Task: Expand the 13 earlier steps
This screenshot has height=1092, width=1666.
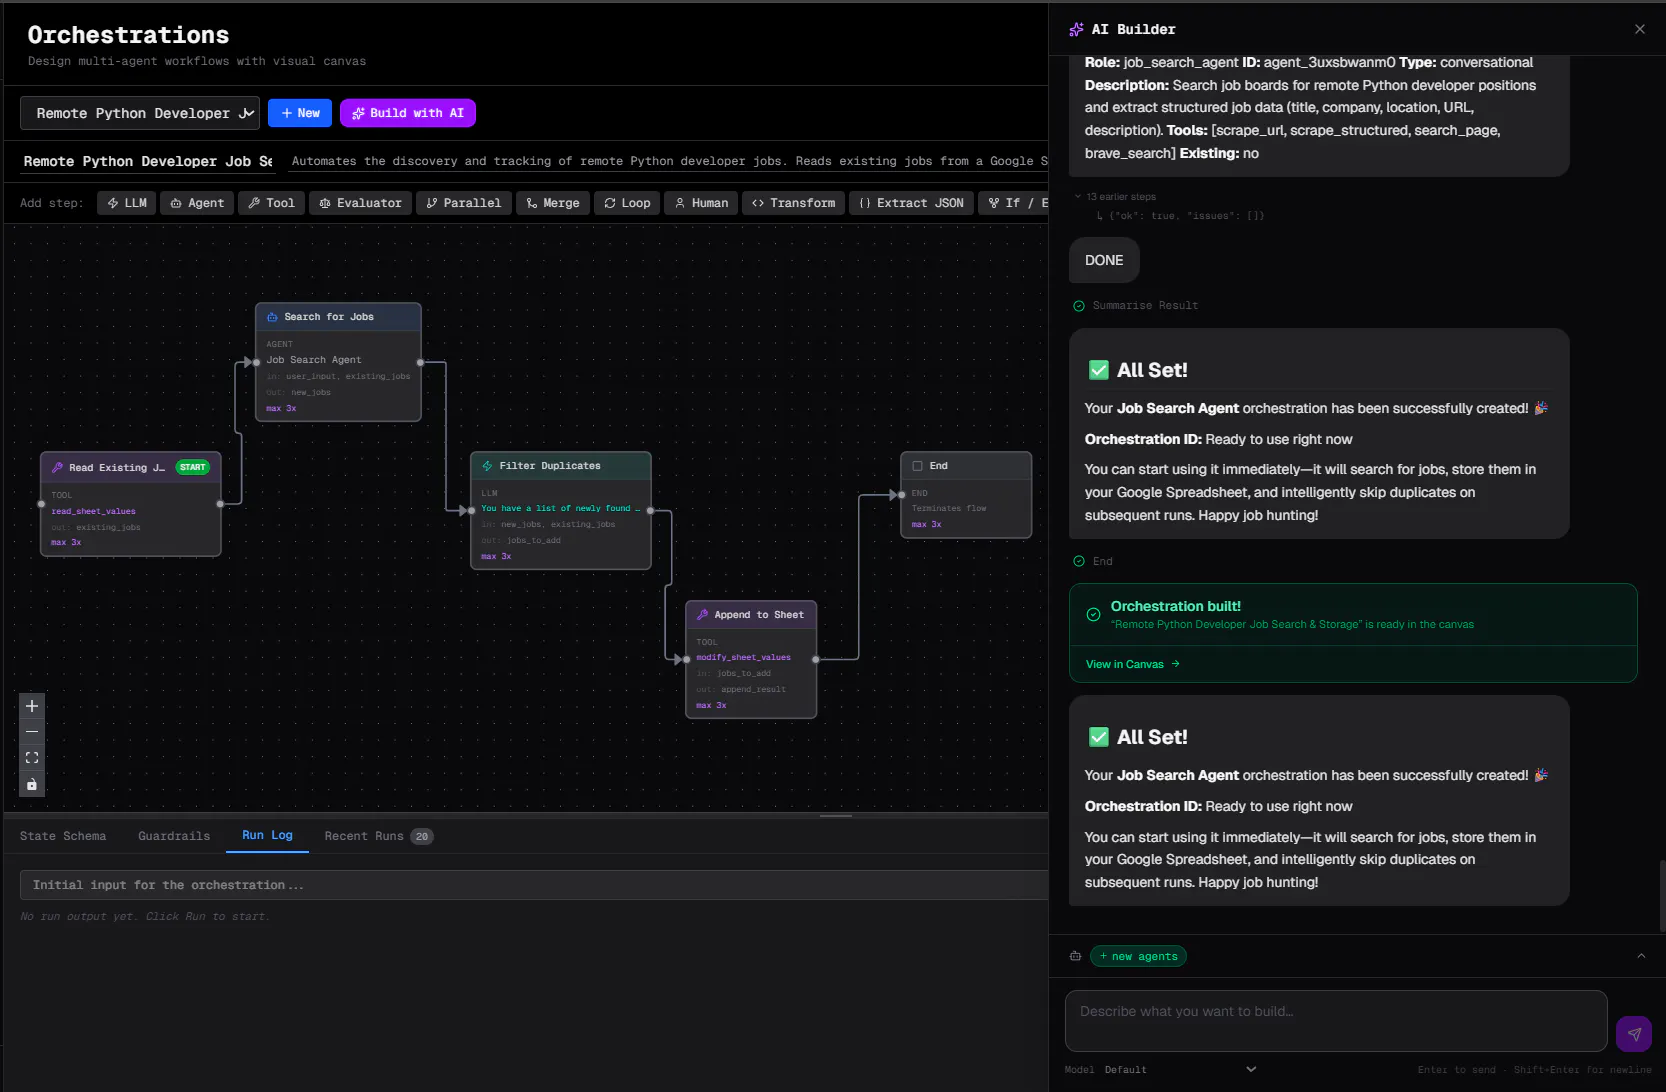Action: 1116,197
